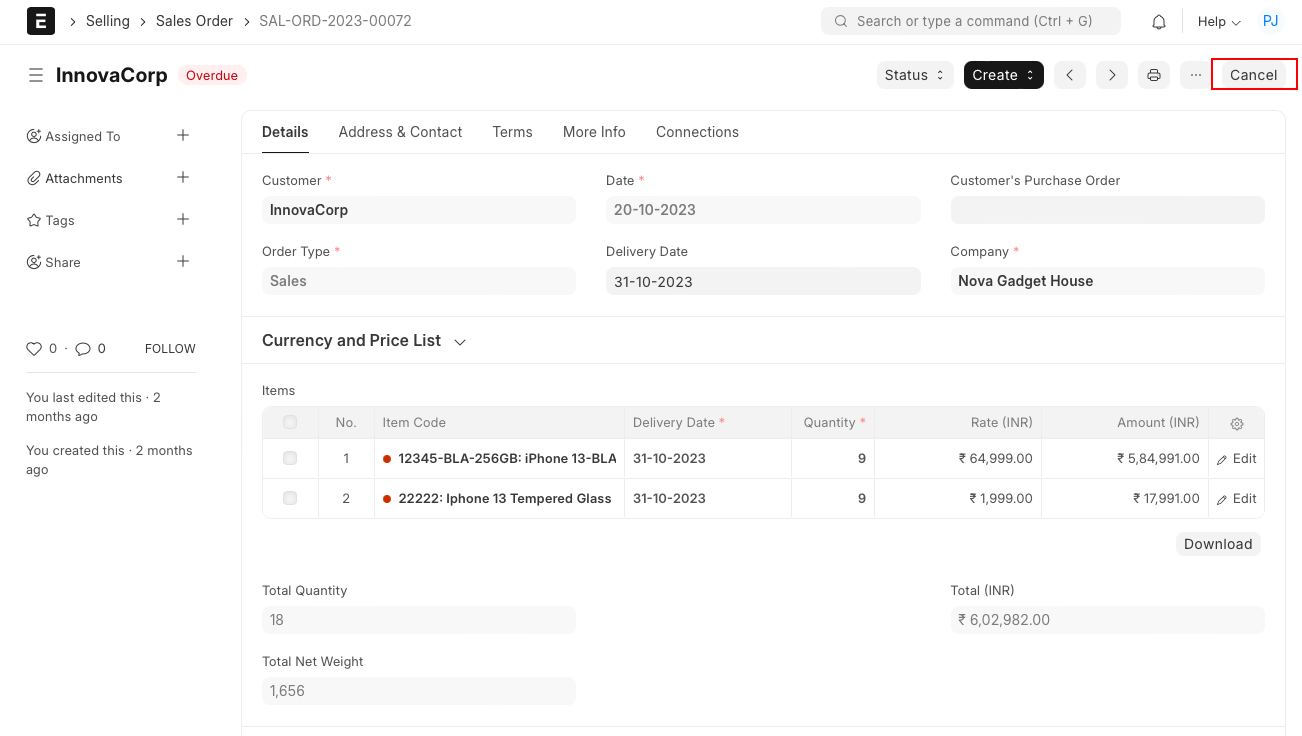Open the notifications bell
Viewport: 1302px width, 736px height.
[1158, 20]
